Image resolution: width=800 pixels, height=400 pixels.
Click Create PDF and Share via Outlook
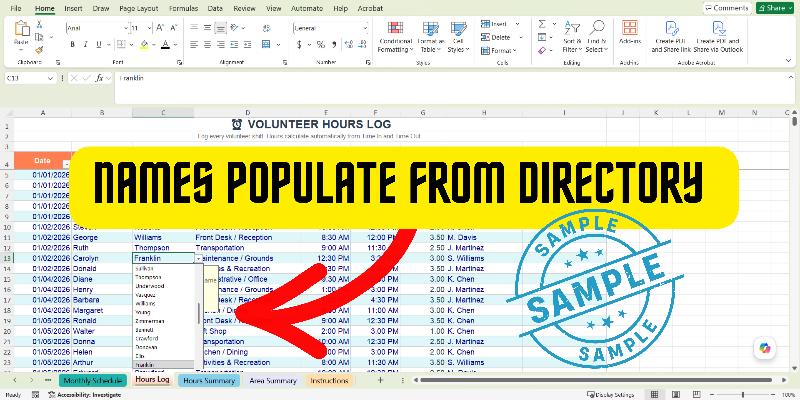tap(719, 37)
